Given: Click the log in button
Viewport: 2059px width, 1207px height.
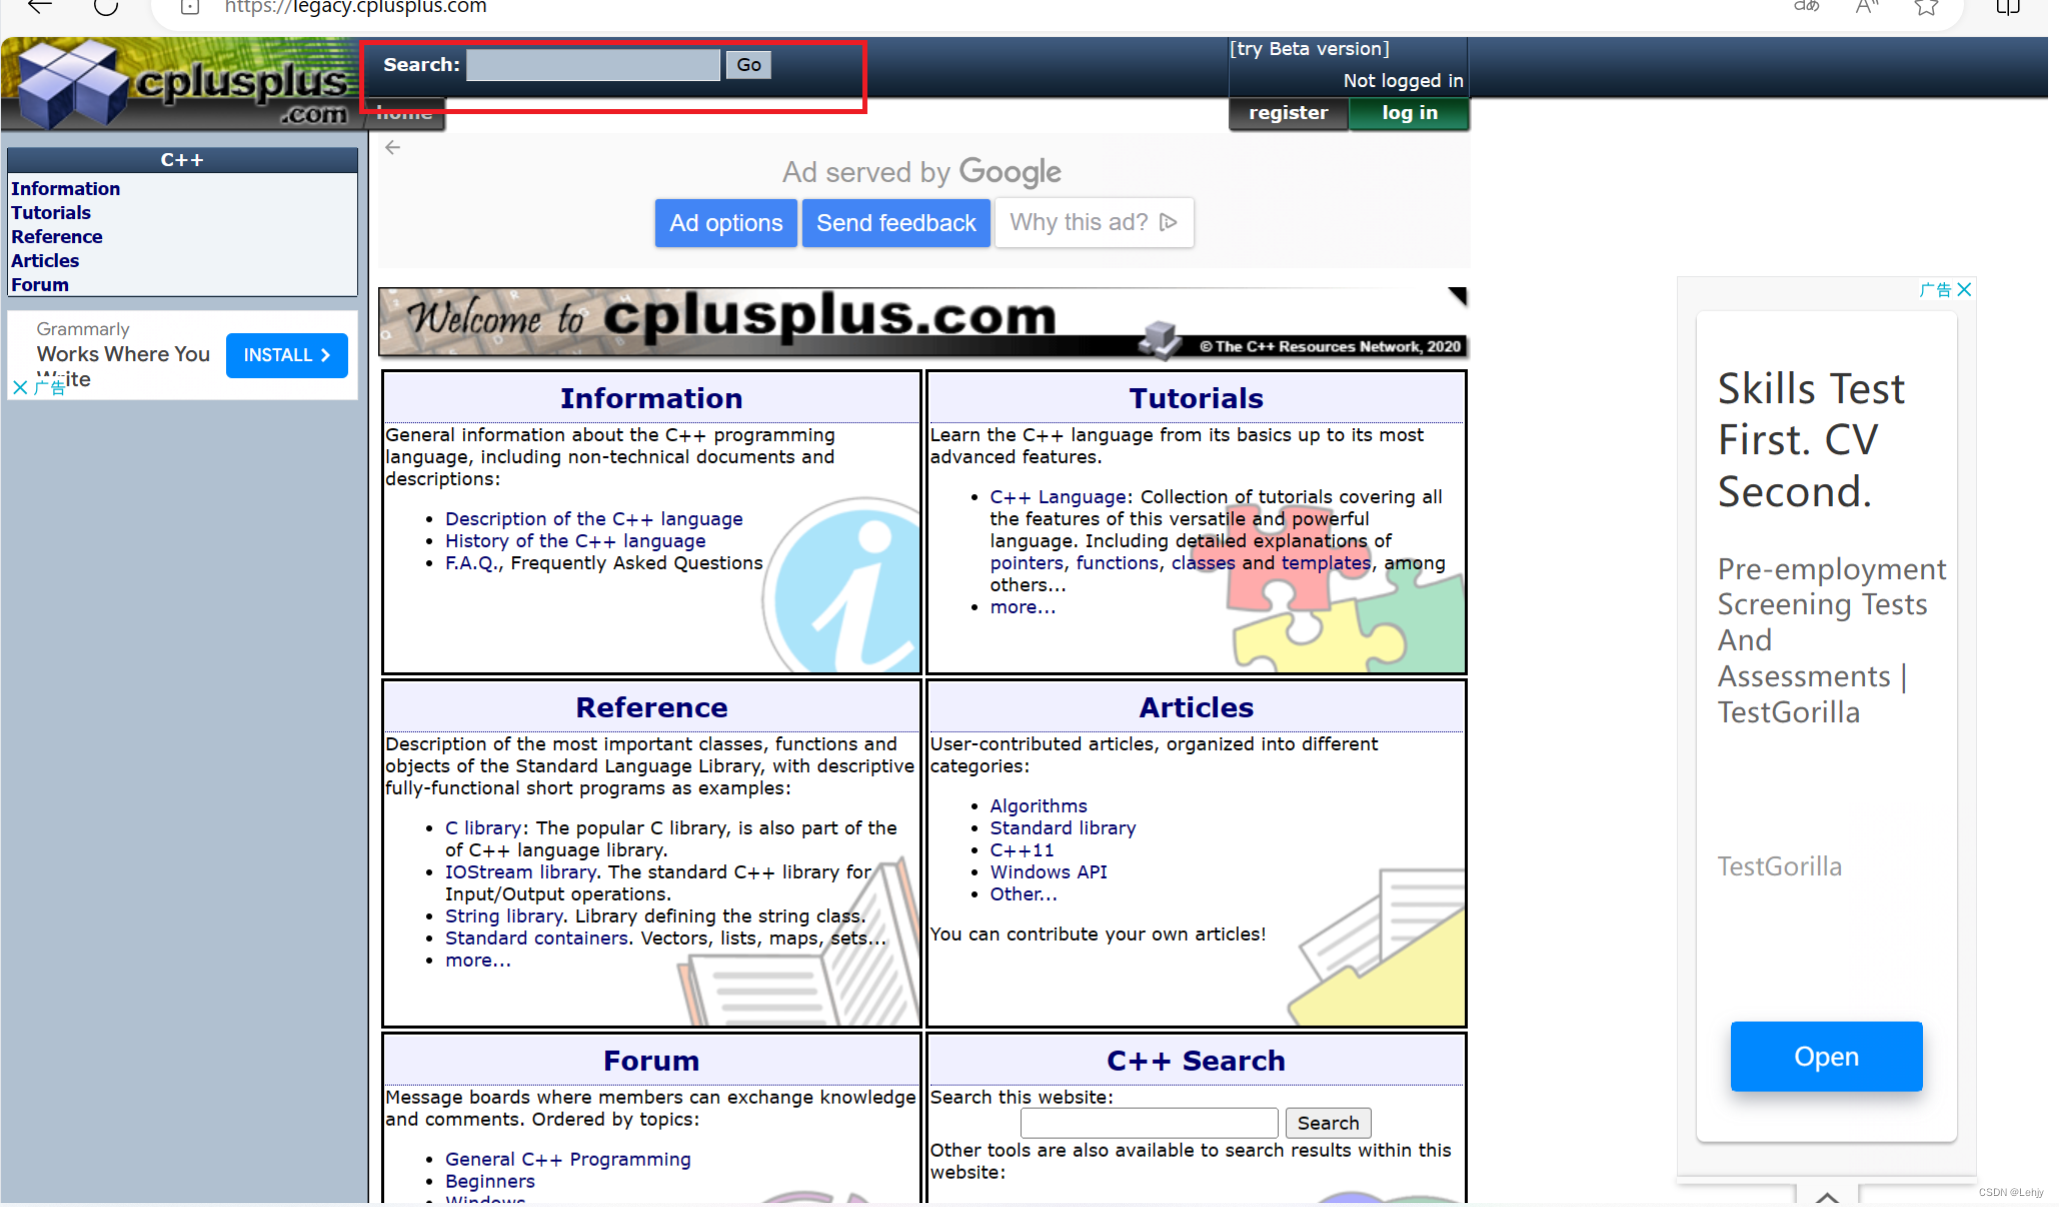Looking at the screenshot, I should 1409,113.
